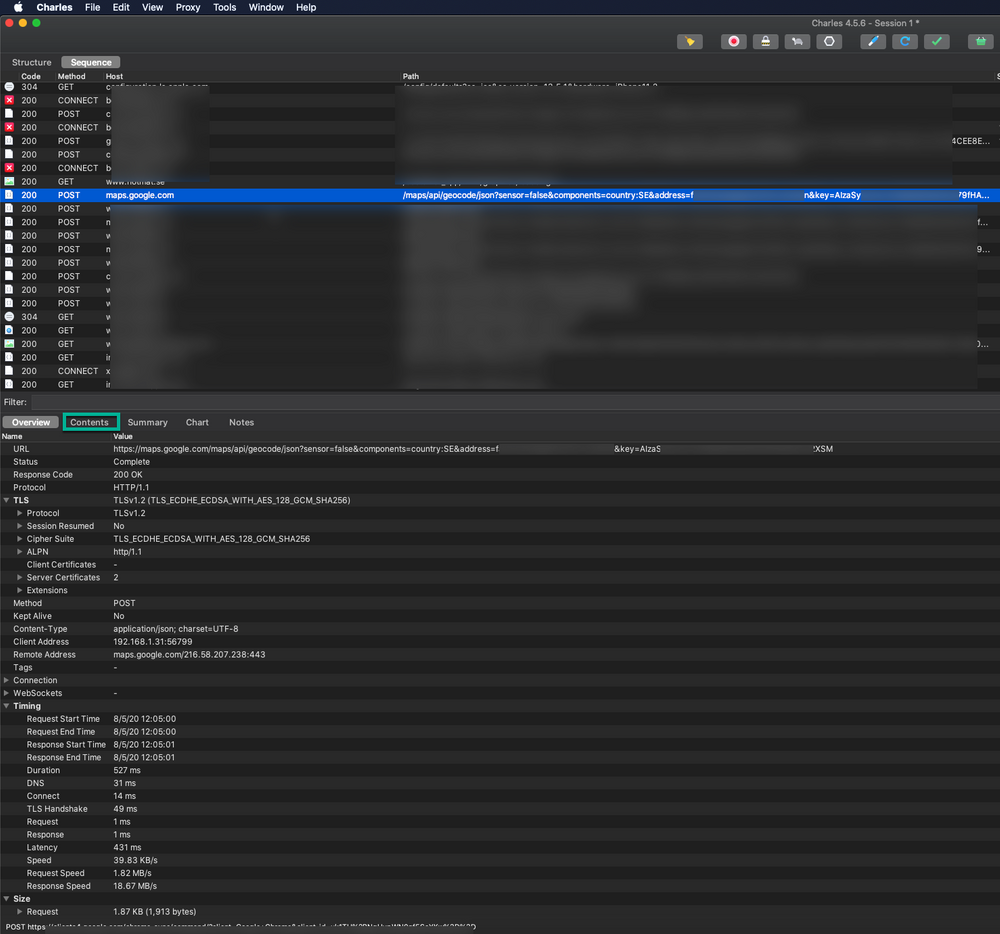
Task: Switch to Sequence view
Action: click(x=90, y=61)
